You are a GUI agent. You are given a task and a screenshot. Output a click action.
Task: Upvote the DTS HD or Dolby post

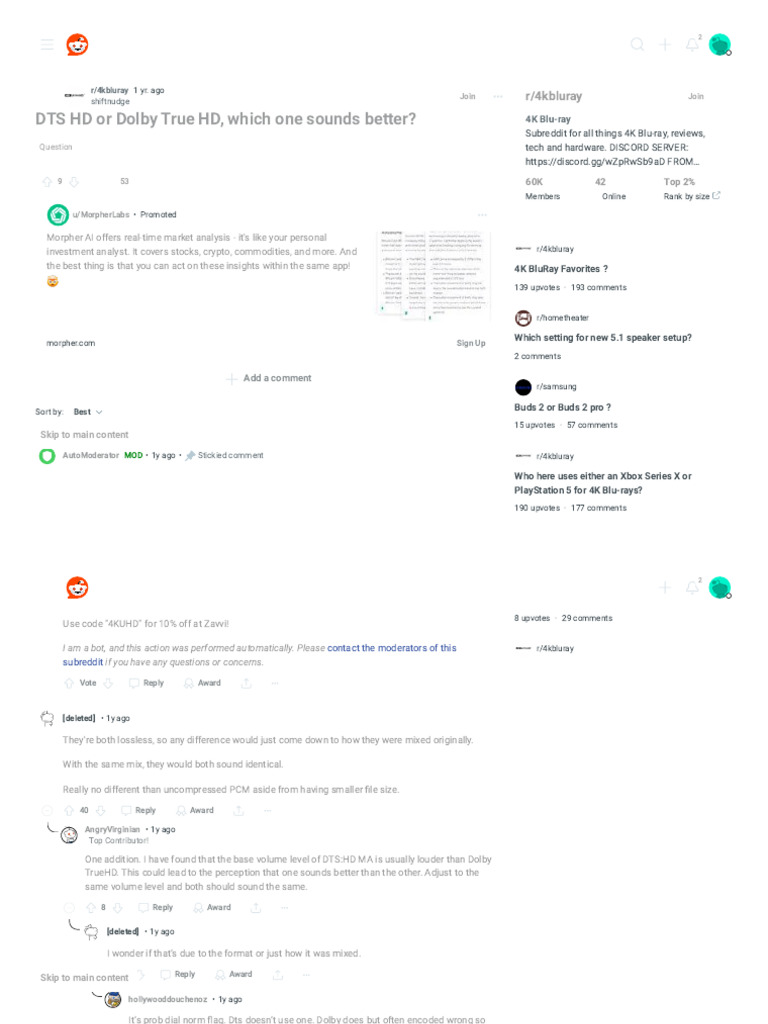click(x=47, y=182)
